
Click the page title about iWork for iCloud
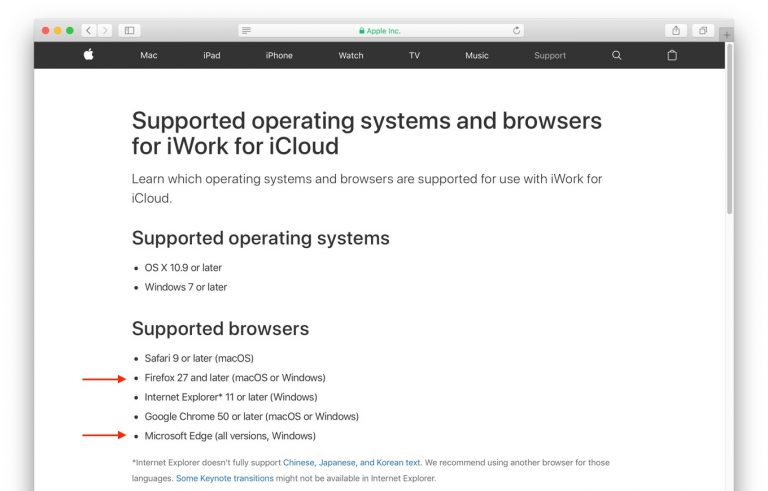pyautogui.click(x=367, y=133)
